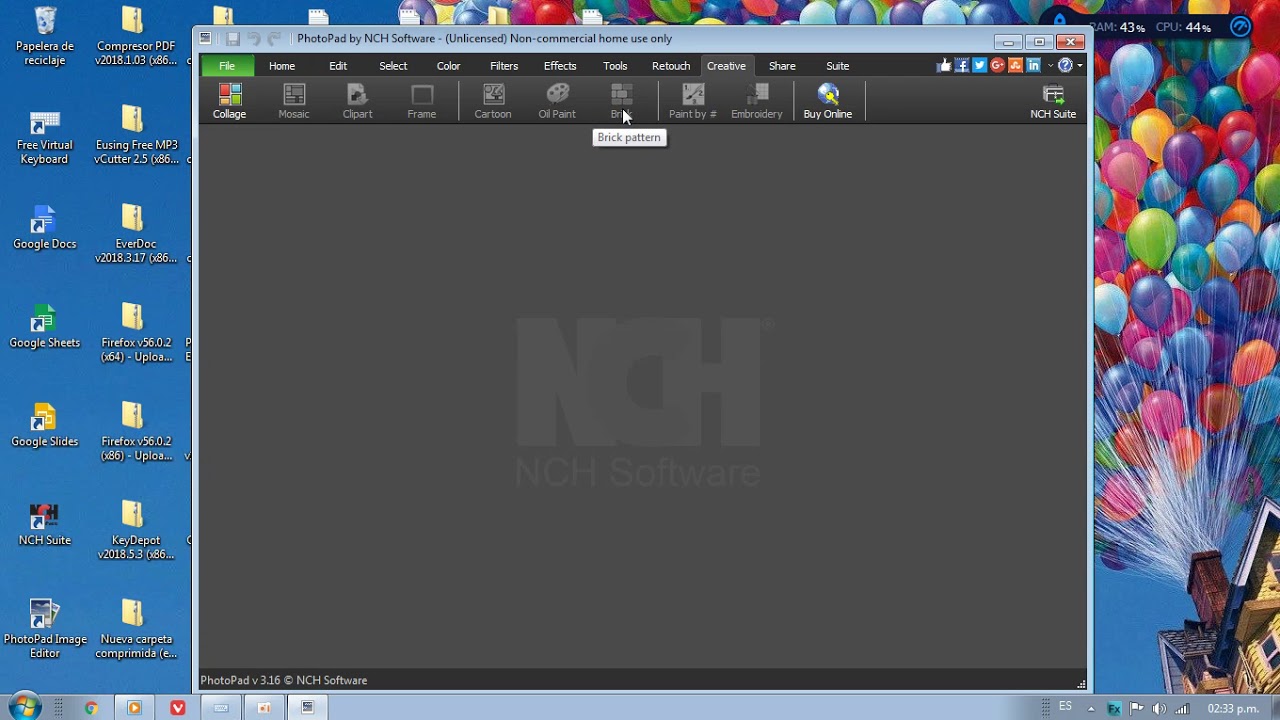Select the Eusing Free MP3 Cutter folder
The height and width of the screenshot is (720, 1280).
136,135
